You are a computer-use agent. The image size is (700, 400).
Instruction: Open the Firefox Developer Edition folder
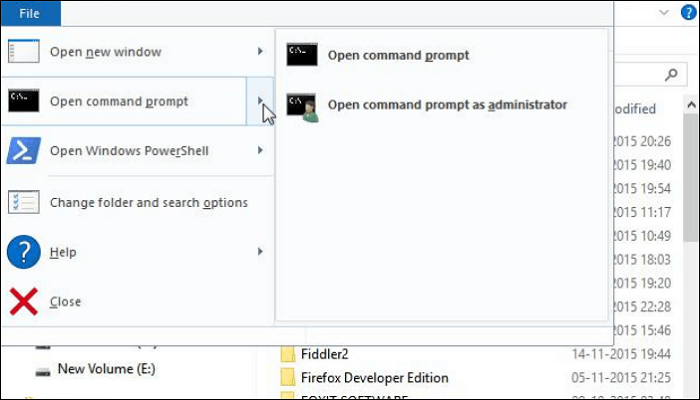click(374, 378)
